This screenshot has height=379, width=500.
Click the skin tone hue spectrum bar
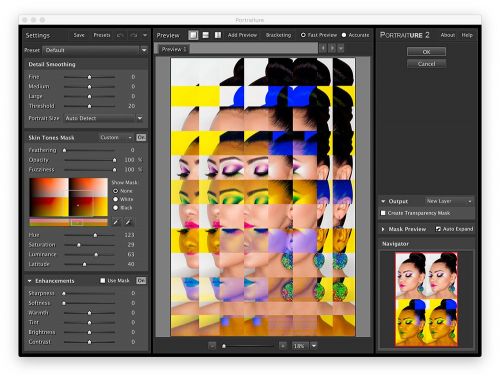[x=68, y=222]
